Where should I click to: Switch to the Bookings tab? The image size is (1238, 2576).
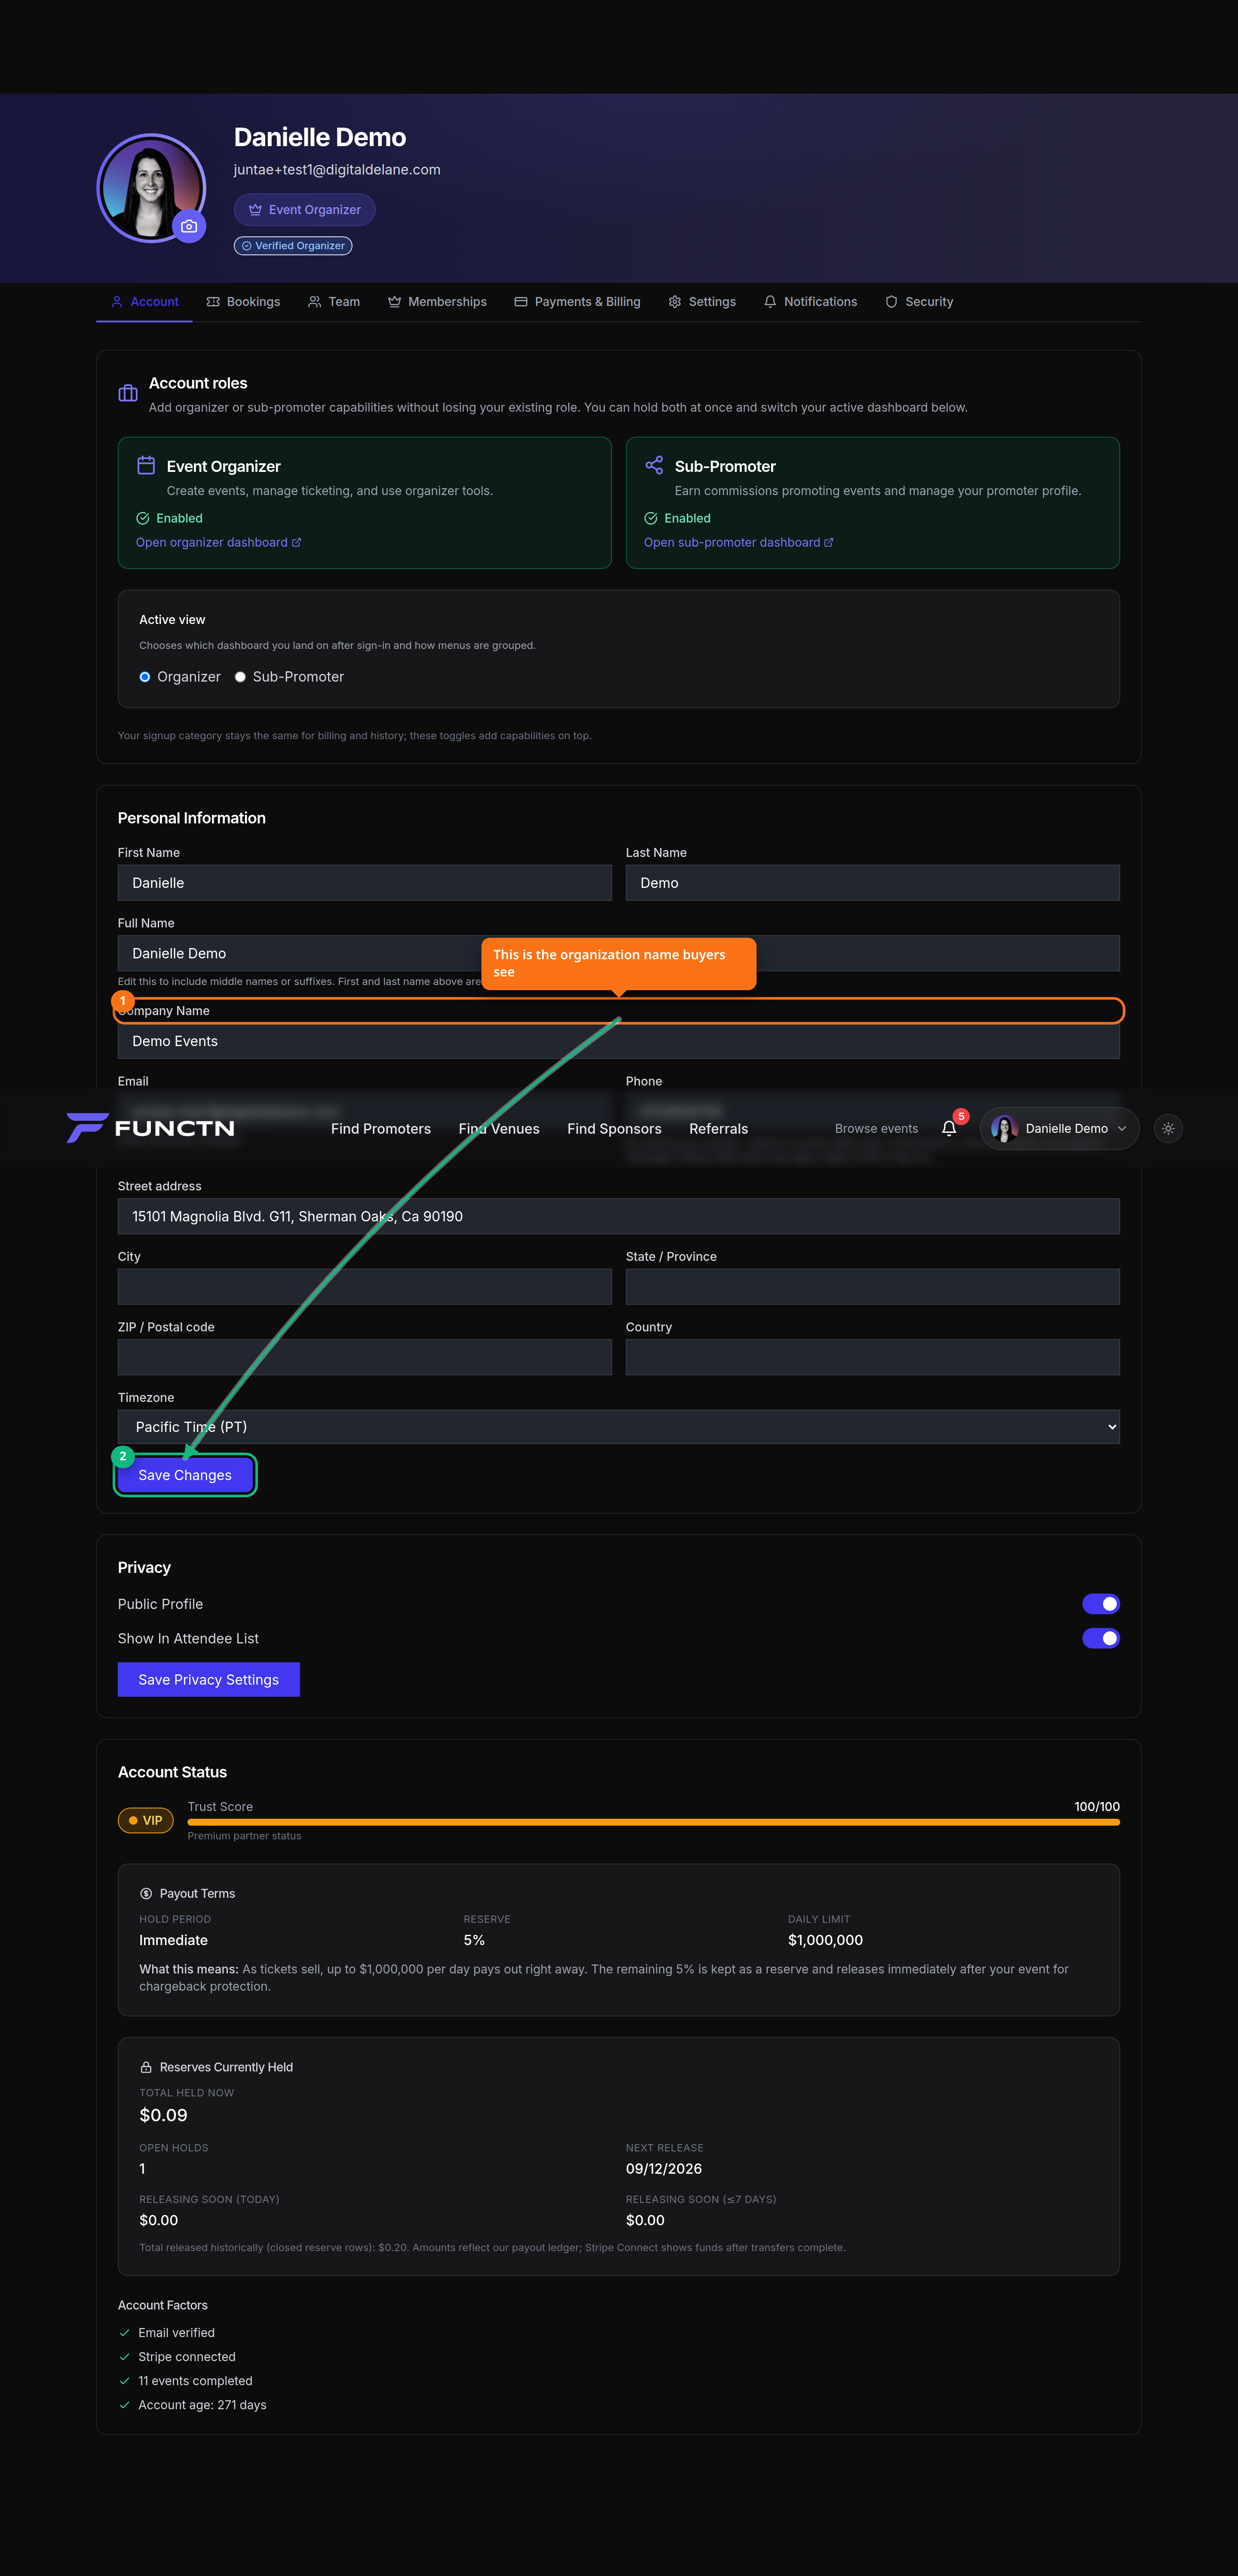[243, 302]
